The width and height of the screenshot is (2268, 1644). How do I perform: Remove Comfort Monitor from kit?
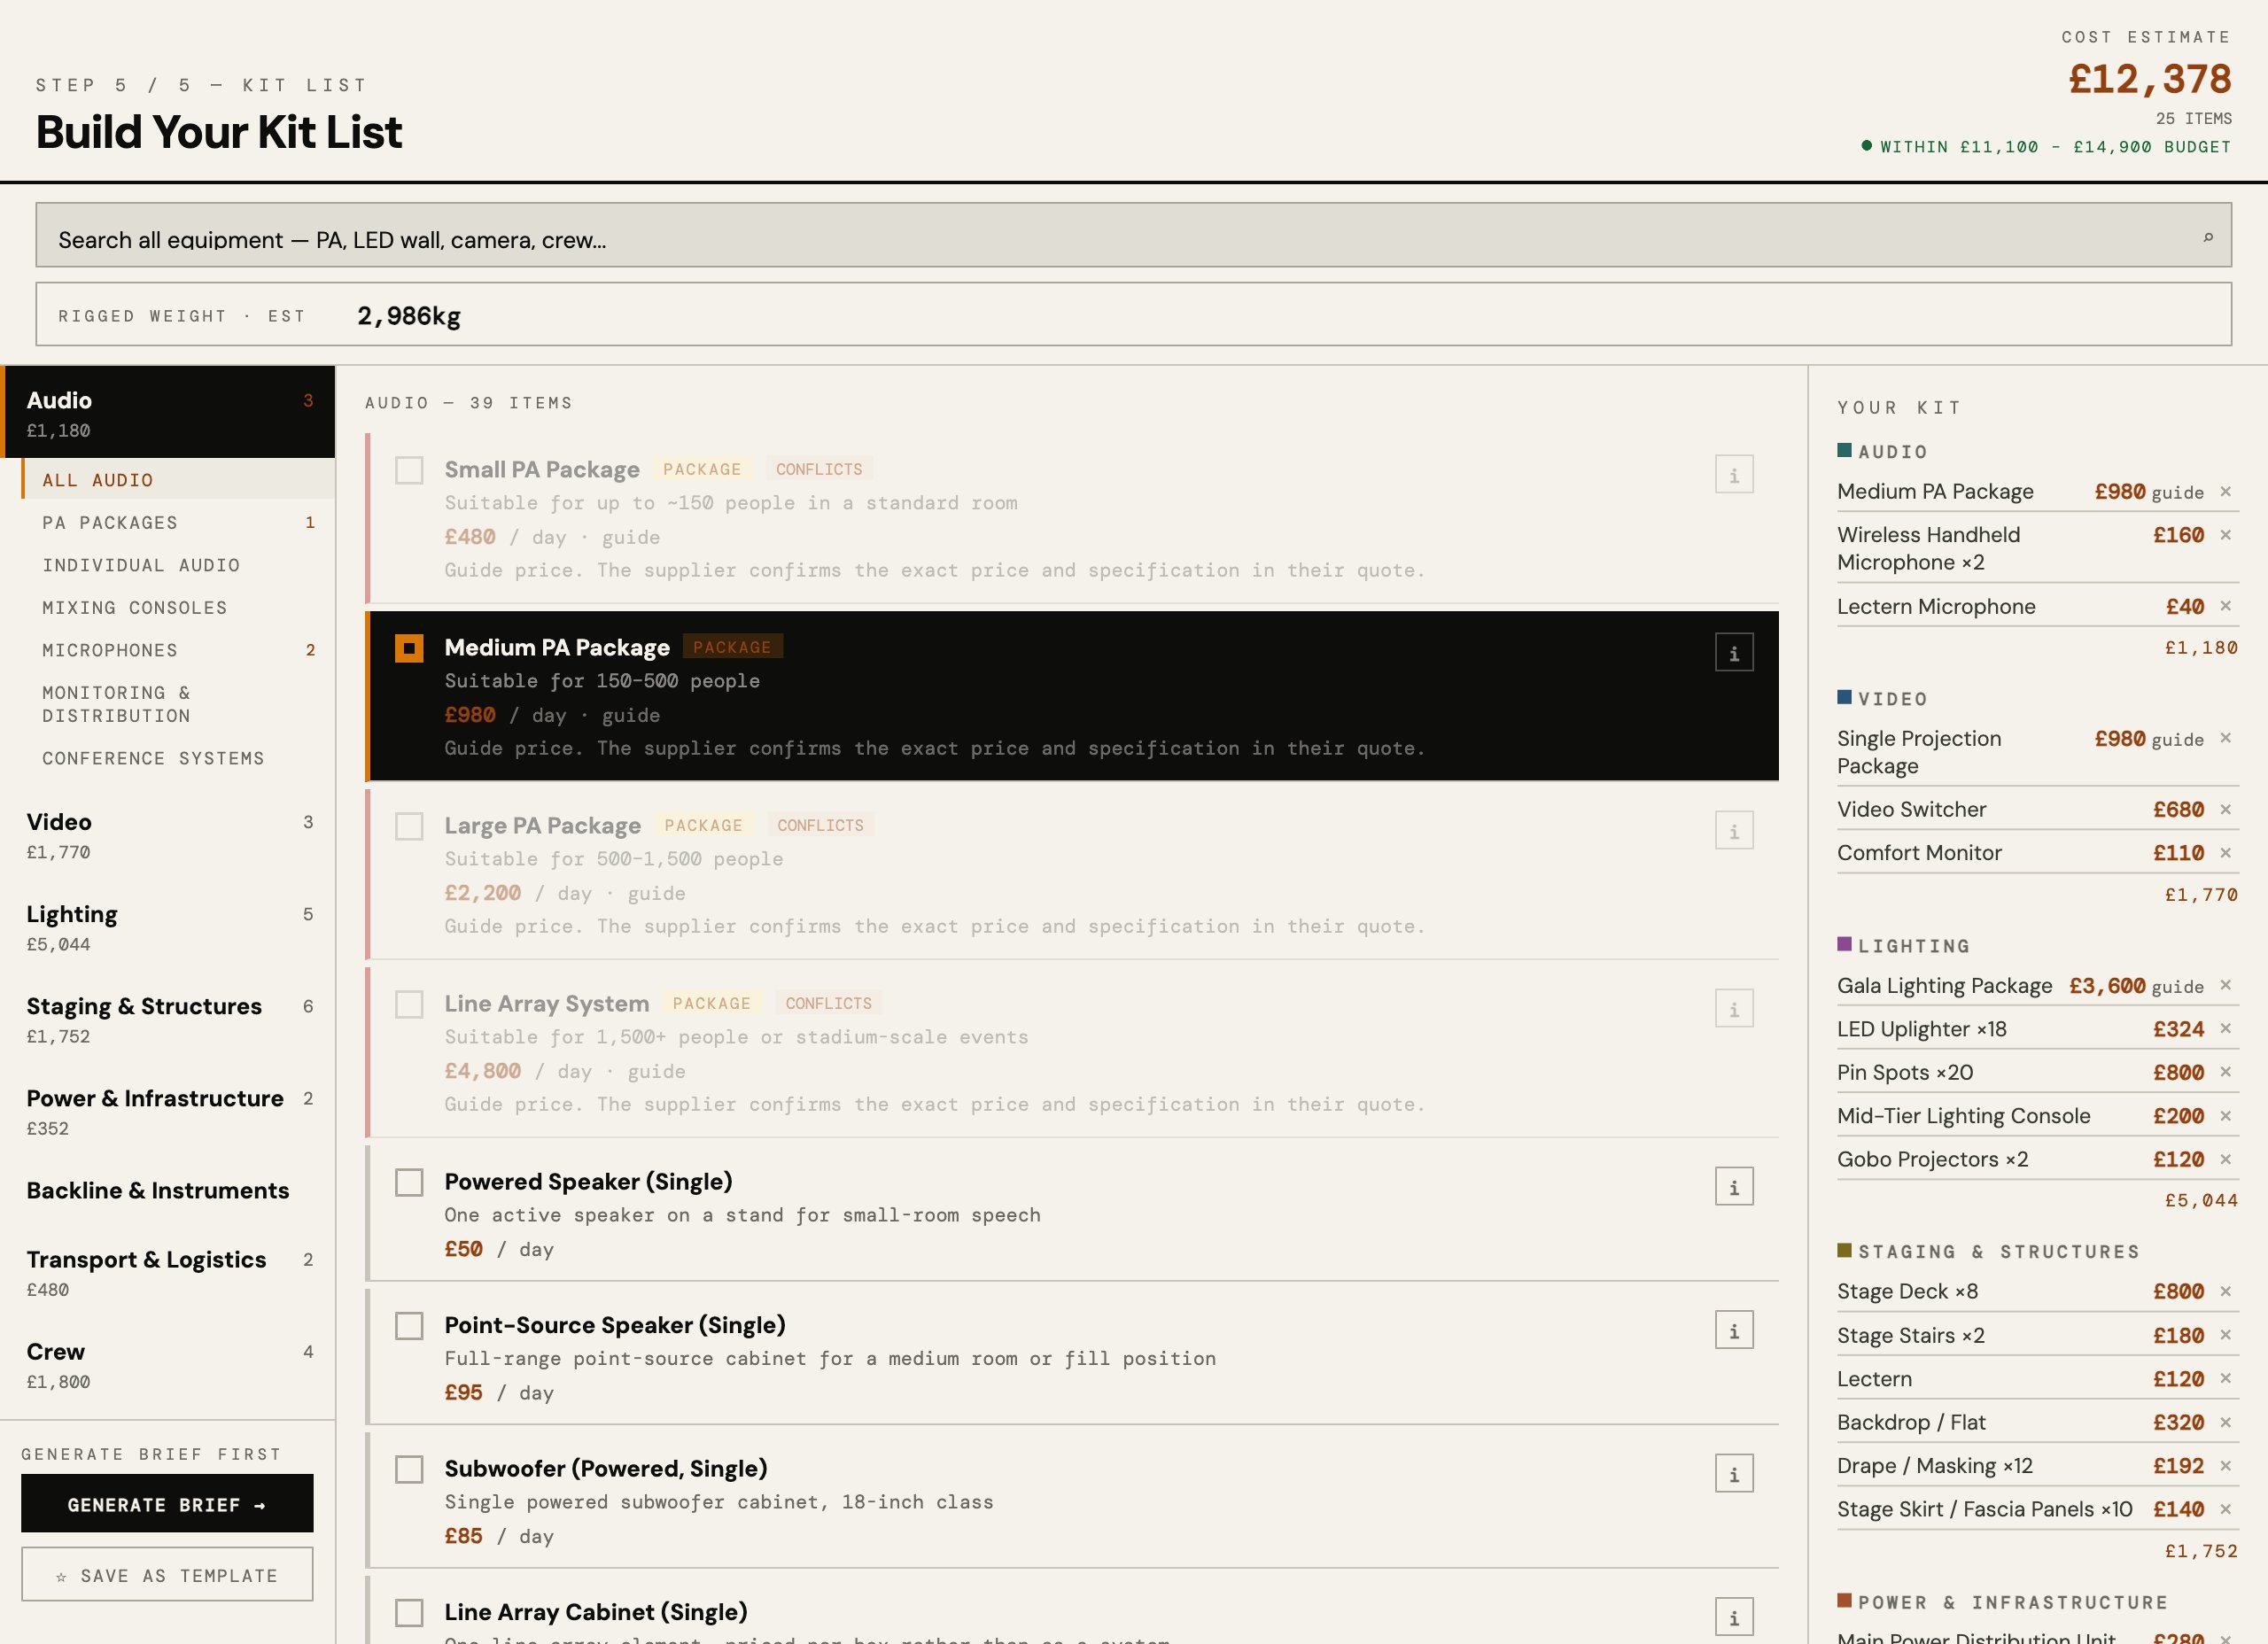(2226, 853)
